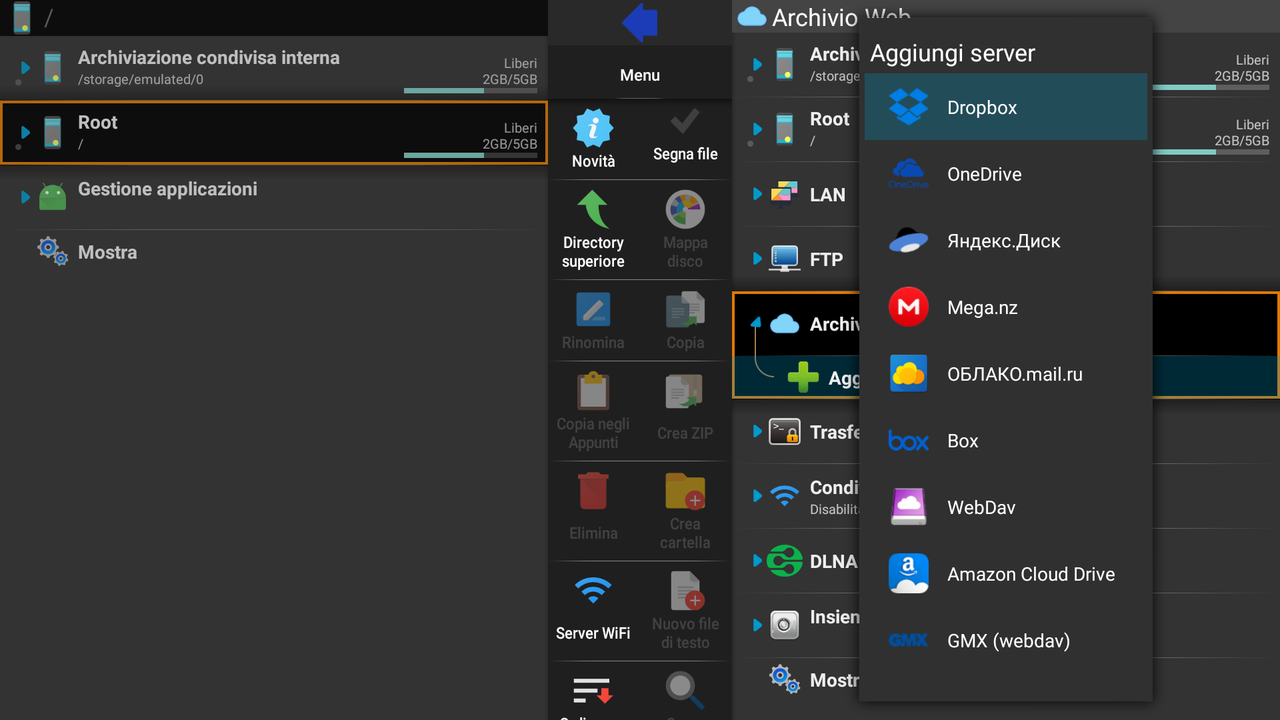This screenshot has height=720, width=1280.
Task: Click the Copia files button
Action: click(685, 321)
